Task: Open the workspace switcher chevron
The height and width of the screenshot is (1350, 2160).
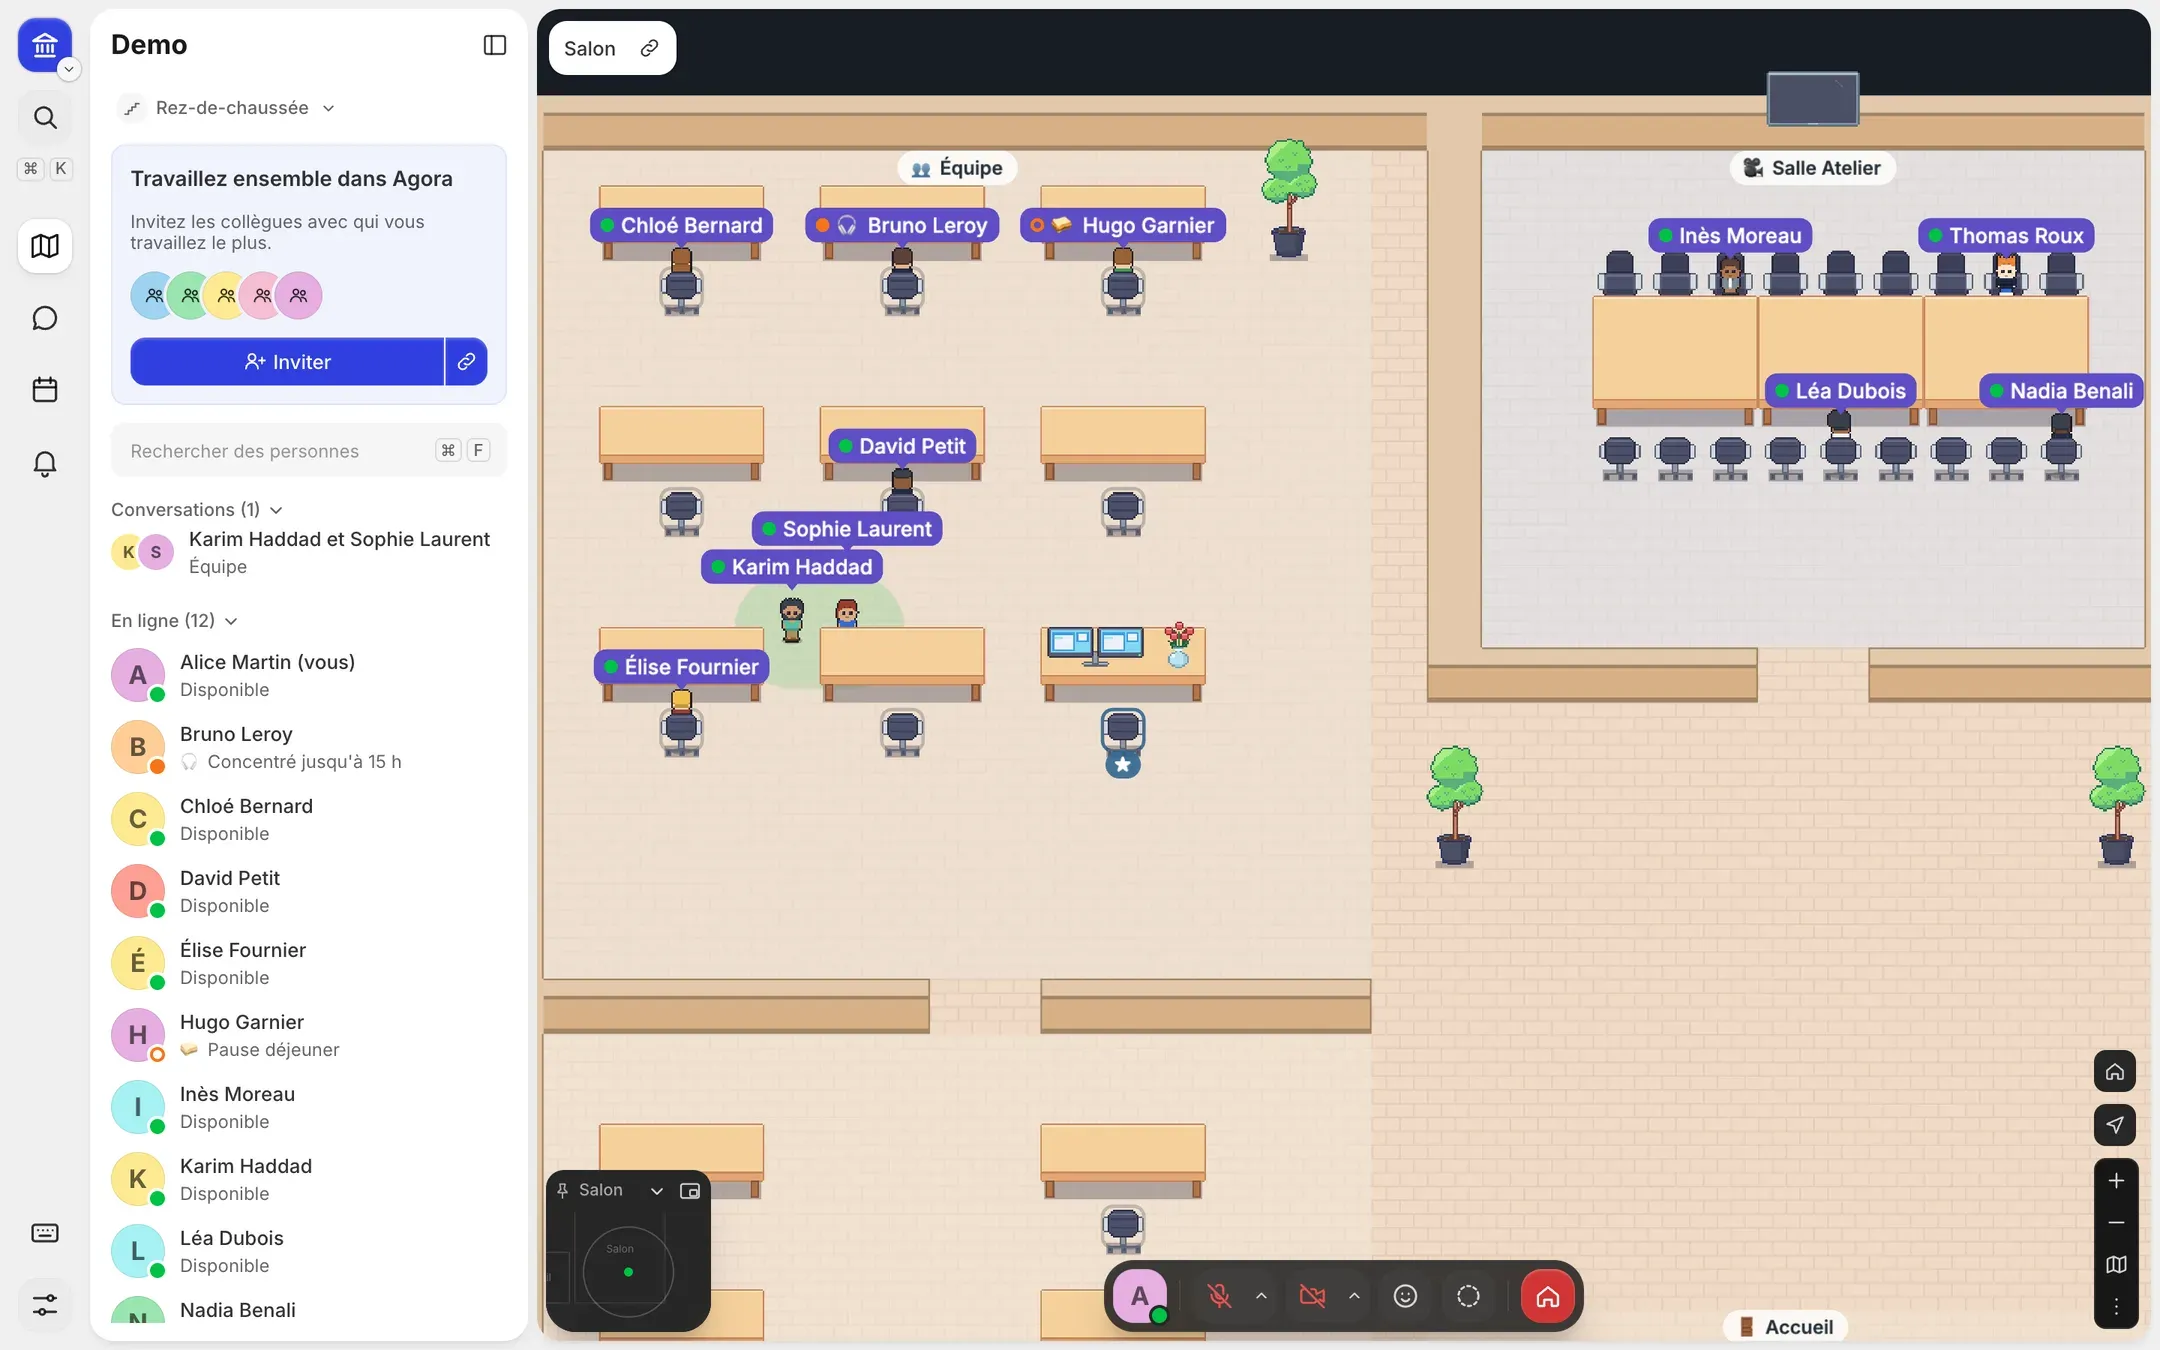Action: point(69,69)
